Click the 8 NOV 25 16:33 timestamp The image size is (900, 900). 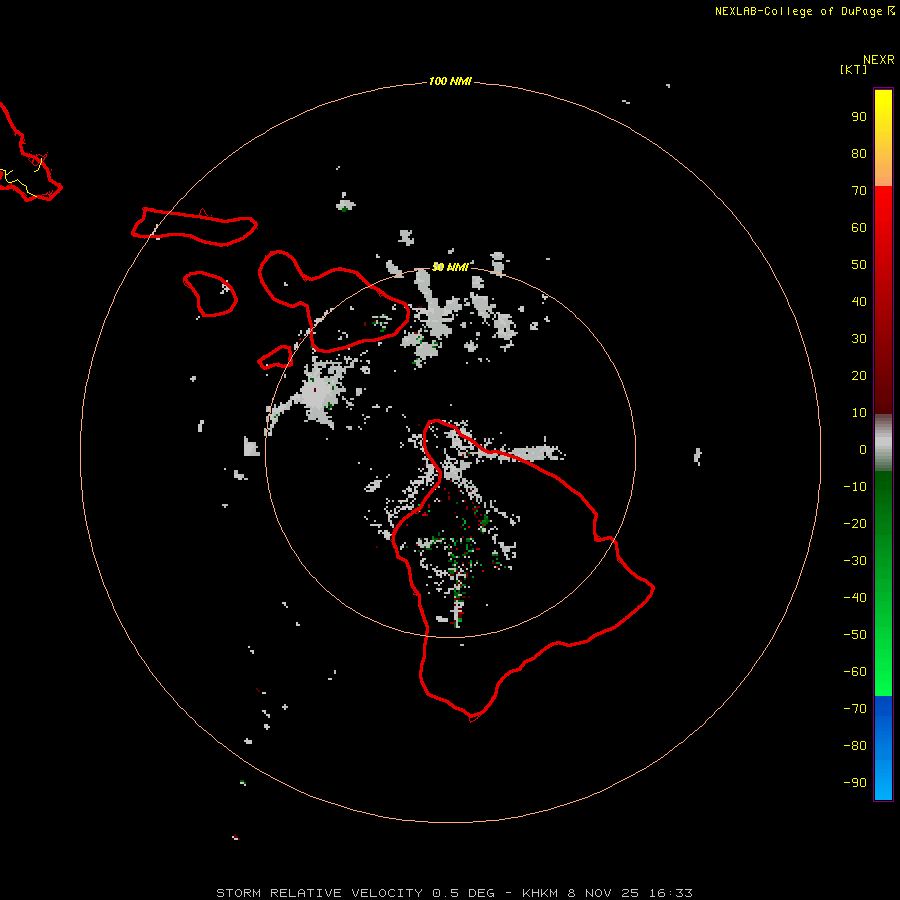click(x=630, y=893)
